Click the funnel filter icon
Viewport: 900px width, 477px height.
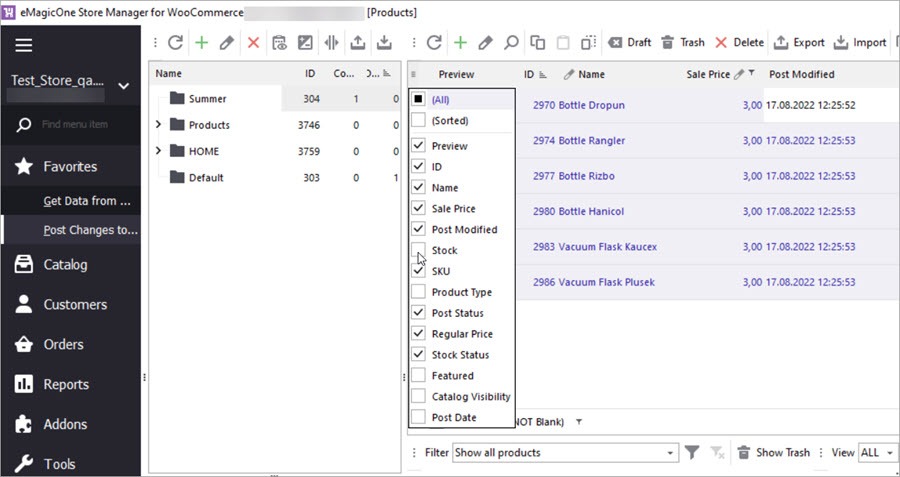pyautogui.click(x=692, y=453)
